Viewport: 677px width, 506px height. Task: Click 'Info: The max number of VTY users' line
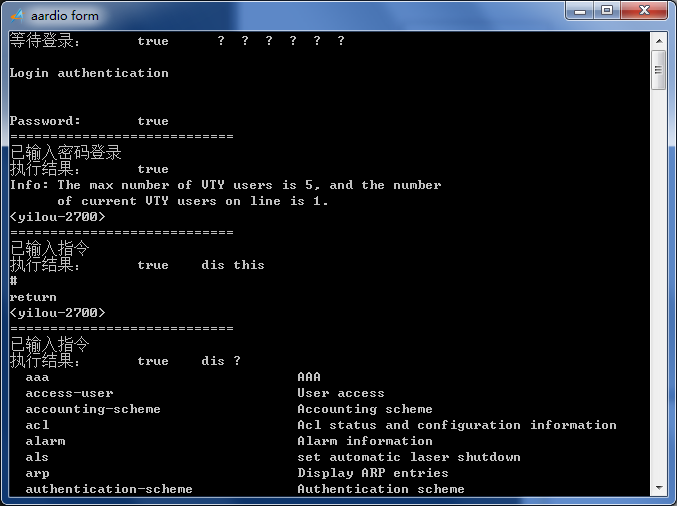coord(225,185)
